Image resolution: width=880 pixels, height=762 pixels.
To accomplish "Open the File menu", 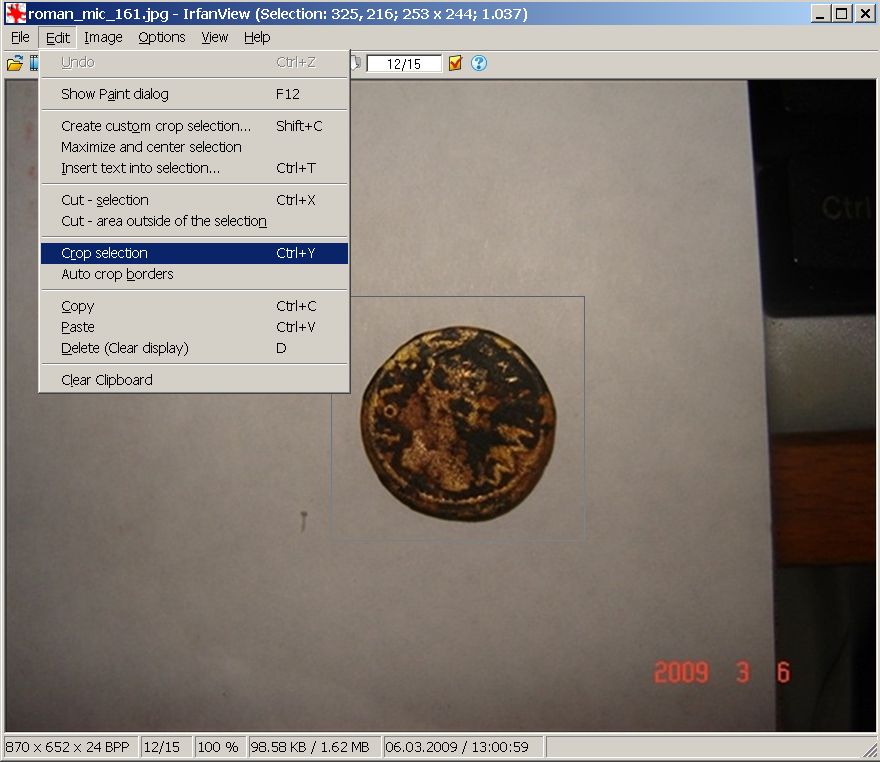I will tap(20, 37).
